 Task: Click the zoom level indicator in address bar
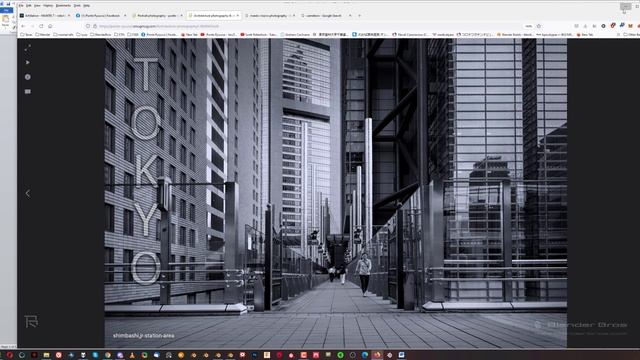[529, 26]
